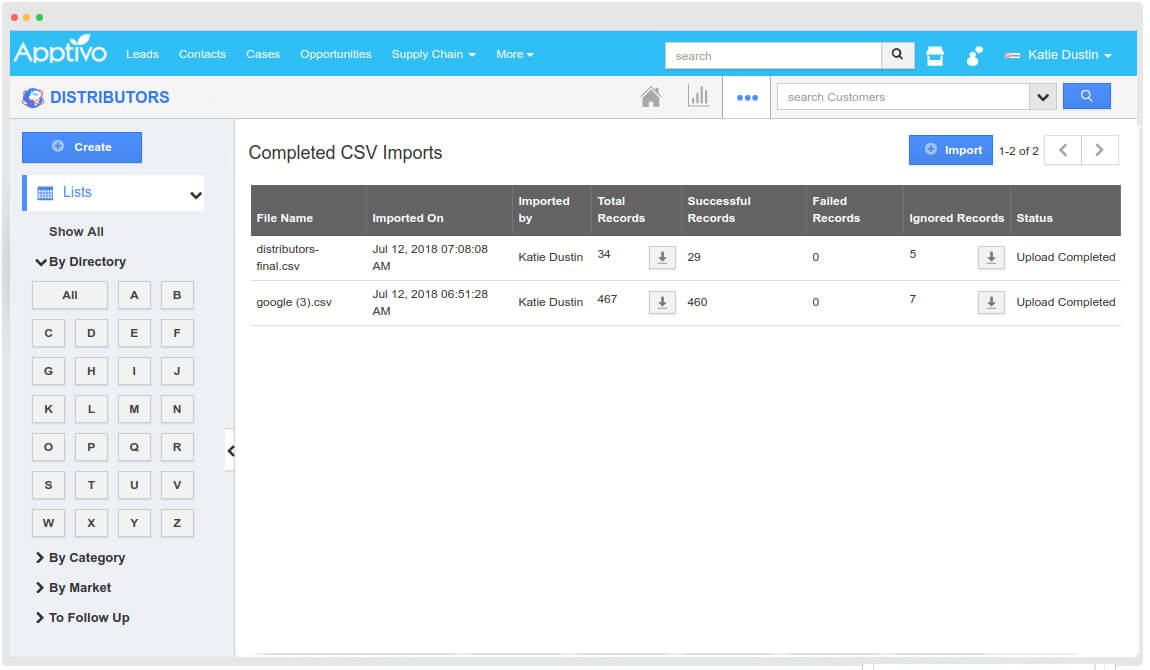
Task: Click the blue search Customers button
Action: (1086, 97)
